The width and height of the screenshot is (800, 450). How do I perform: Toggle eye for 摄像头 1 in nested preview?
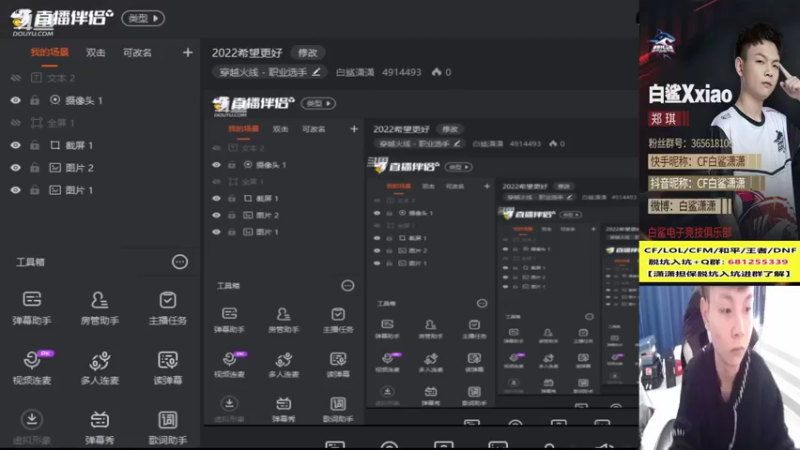coord(216,165)
